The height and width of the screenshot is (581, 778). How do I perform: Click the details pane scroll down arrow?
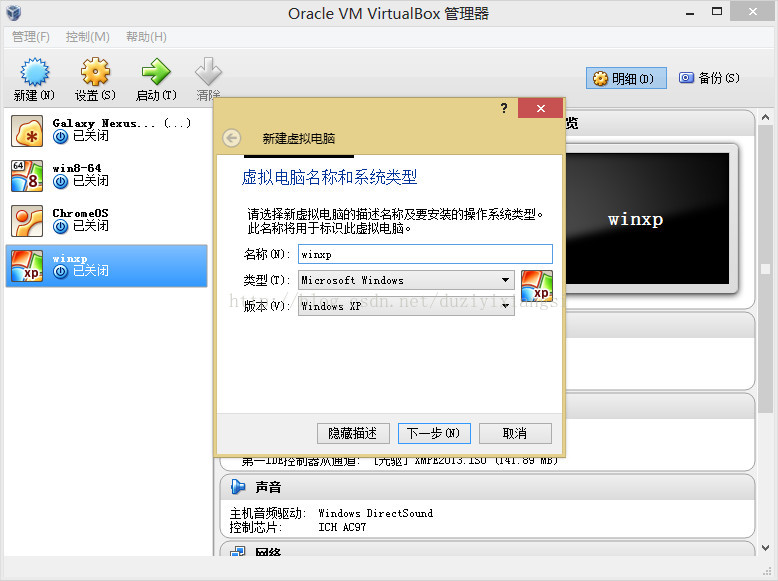766,548
